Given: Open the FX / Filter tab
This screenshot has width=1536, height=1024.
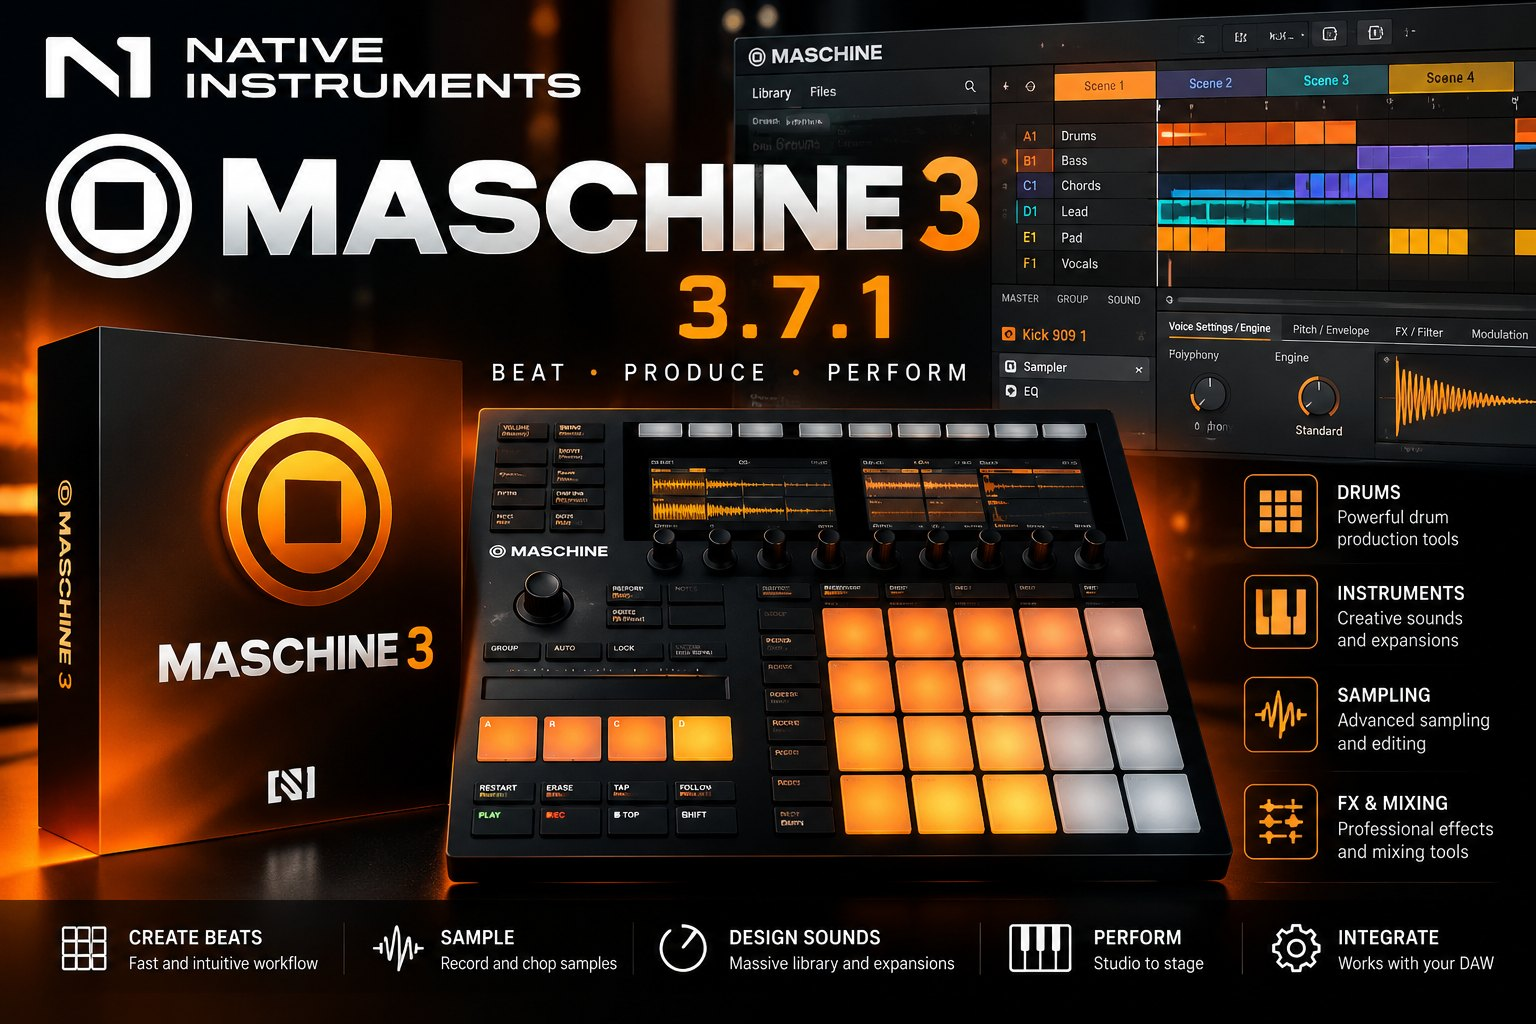Looking at the screenshot, I should coord(1419,332).
